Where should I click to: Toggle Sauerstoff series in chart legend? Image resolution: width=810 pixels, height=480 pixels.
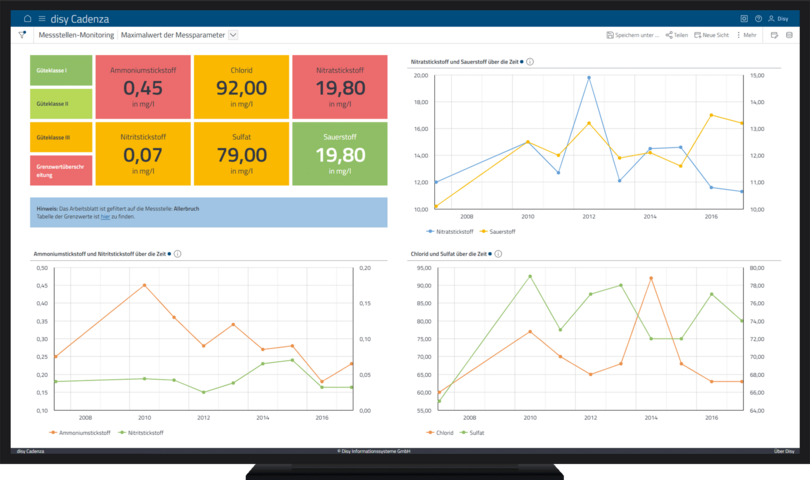click(x=497, y=231)
